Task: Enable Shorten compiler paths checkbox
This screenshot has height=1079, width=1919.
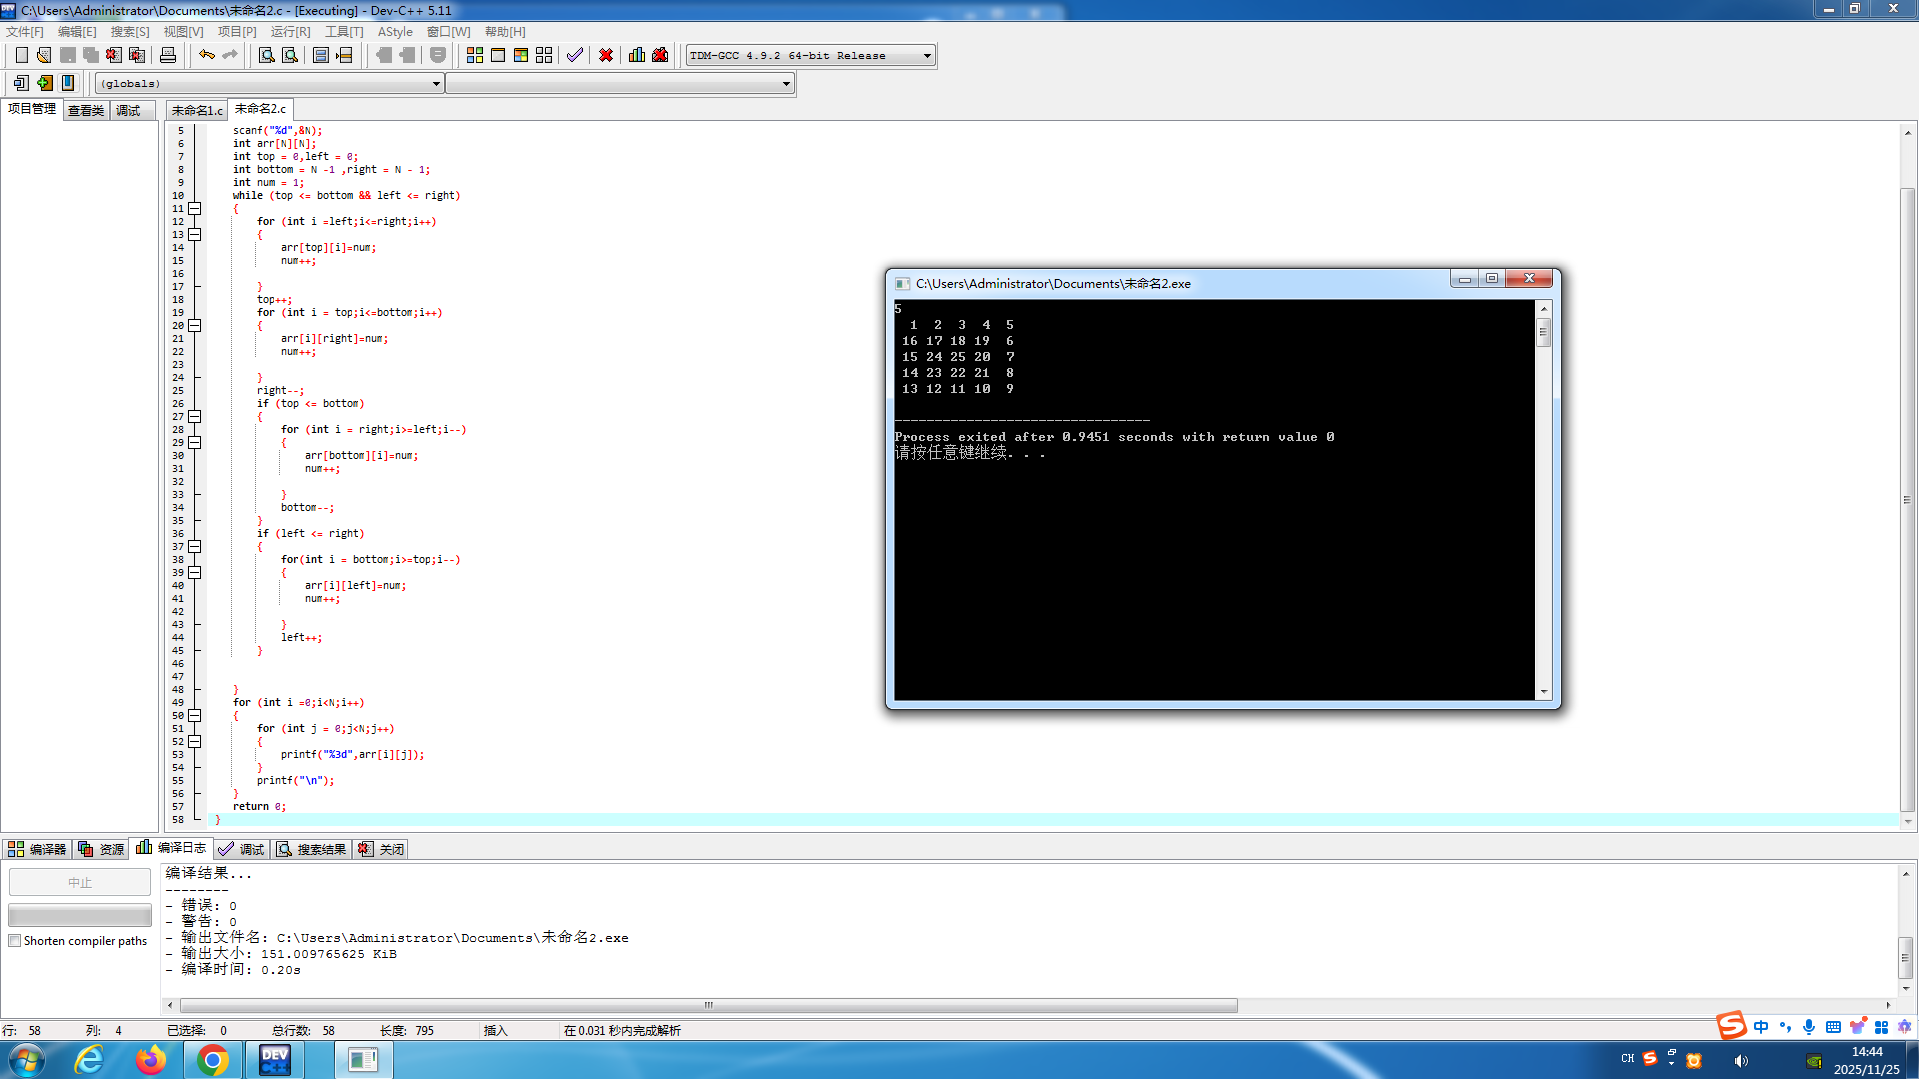Action: [x=15, y=941]
